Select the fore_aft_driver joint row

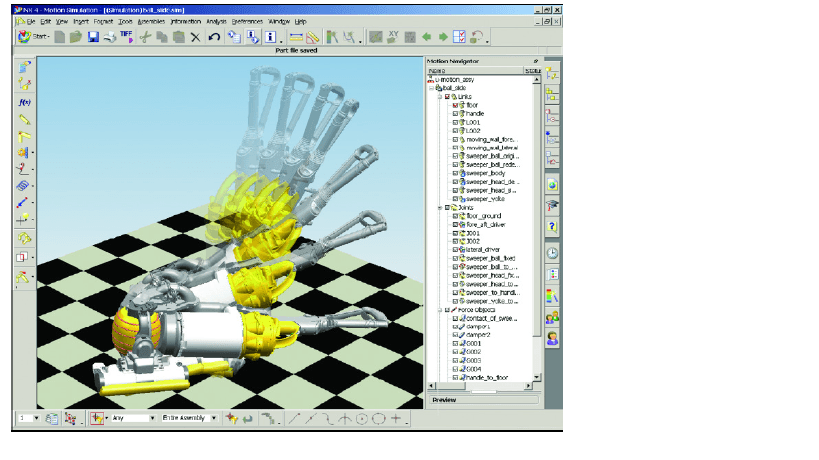pyautogui.click(x=486, y=225)
